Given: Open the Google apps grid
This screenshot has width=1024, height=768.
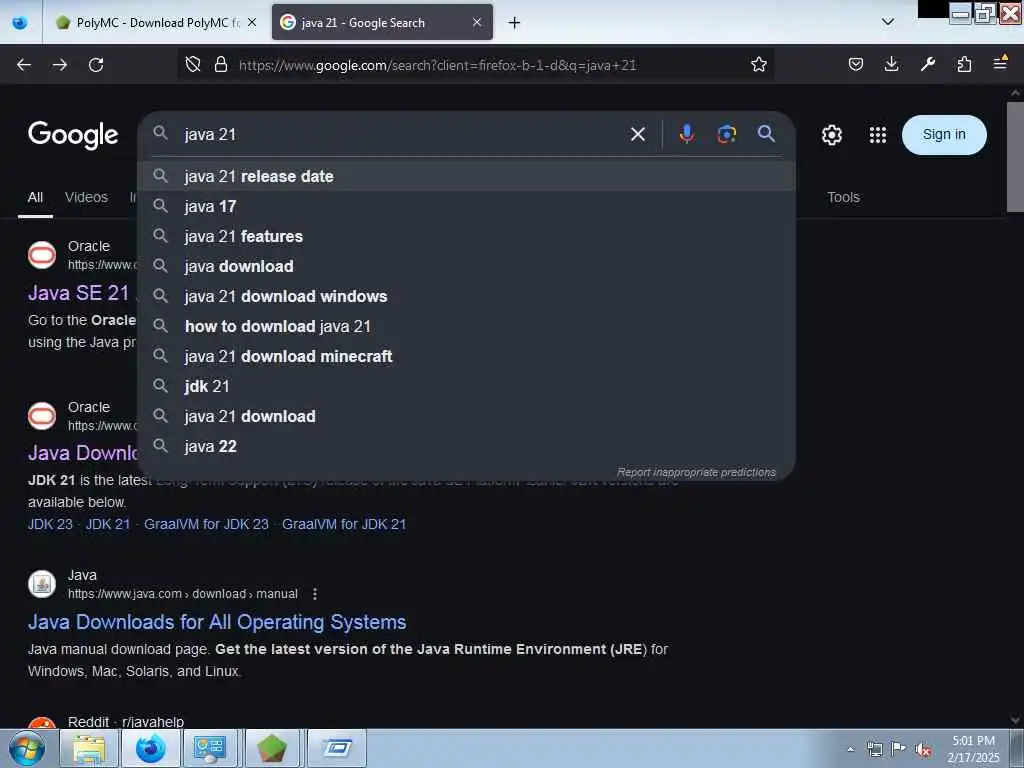Looking at the screenshot, I should pos(878,135).
